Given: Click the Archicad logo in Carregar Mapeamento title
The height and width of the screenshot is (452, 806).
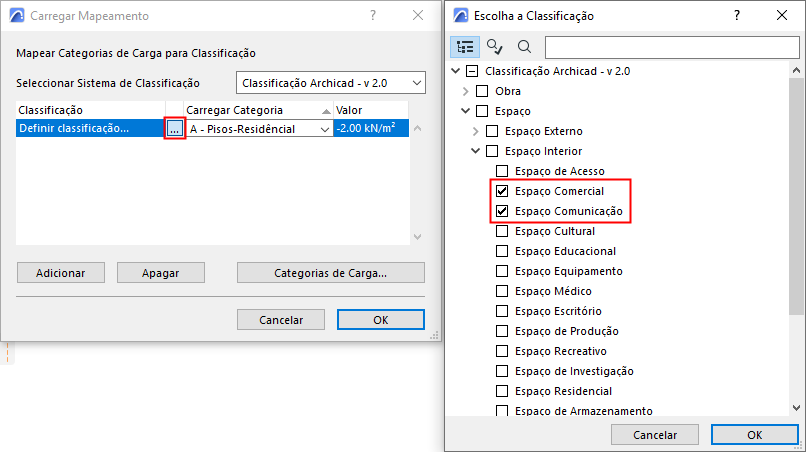Looking at the screenshot, I should [x=17, y=16].
